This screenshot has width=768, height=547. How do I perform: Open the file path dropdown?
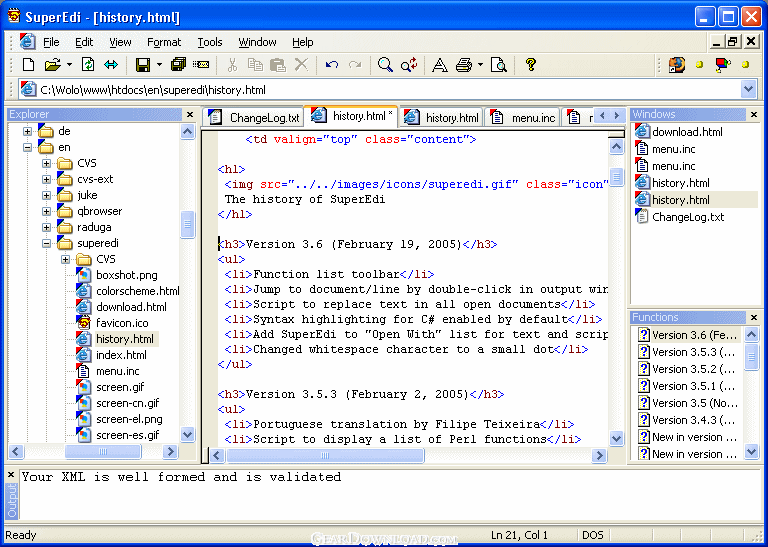coord(749,89)
